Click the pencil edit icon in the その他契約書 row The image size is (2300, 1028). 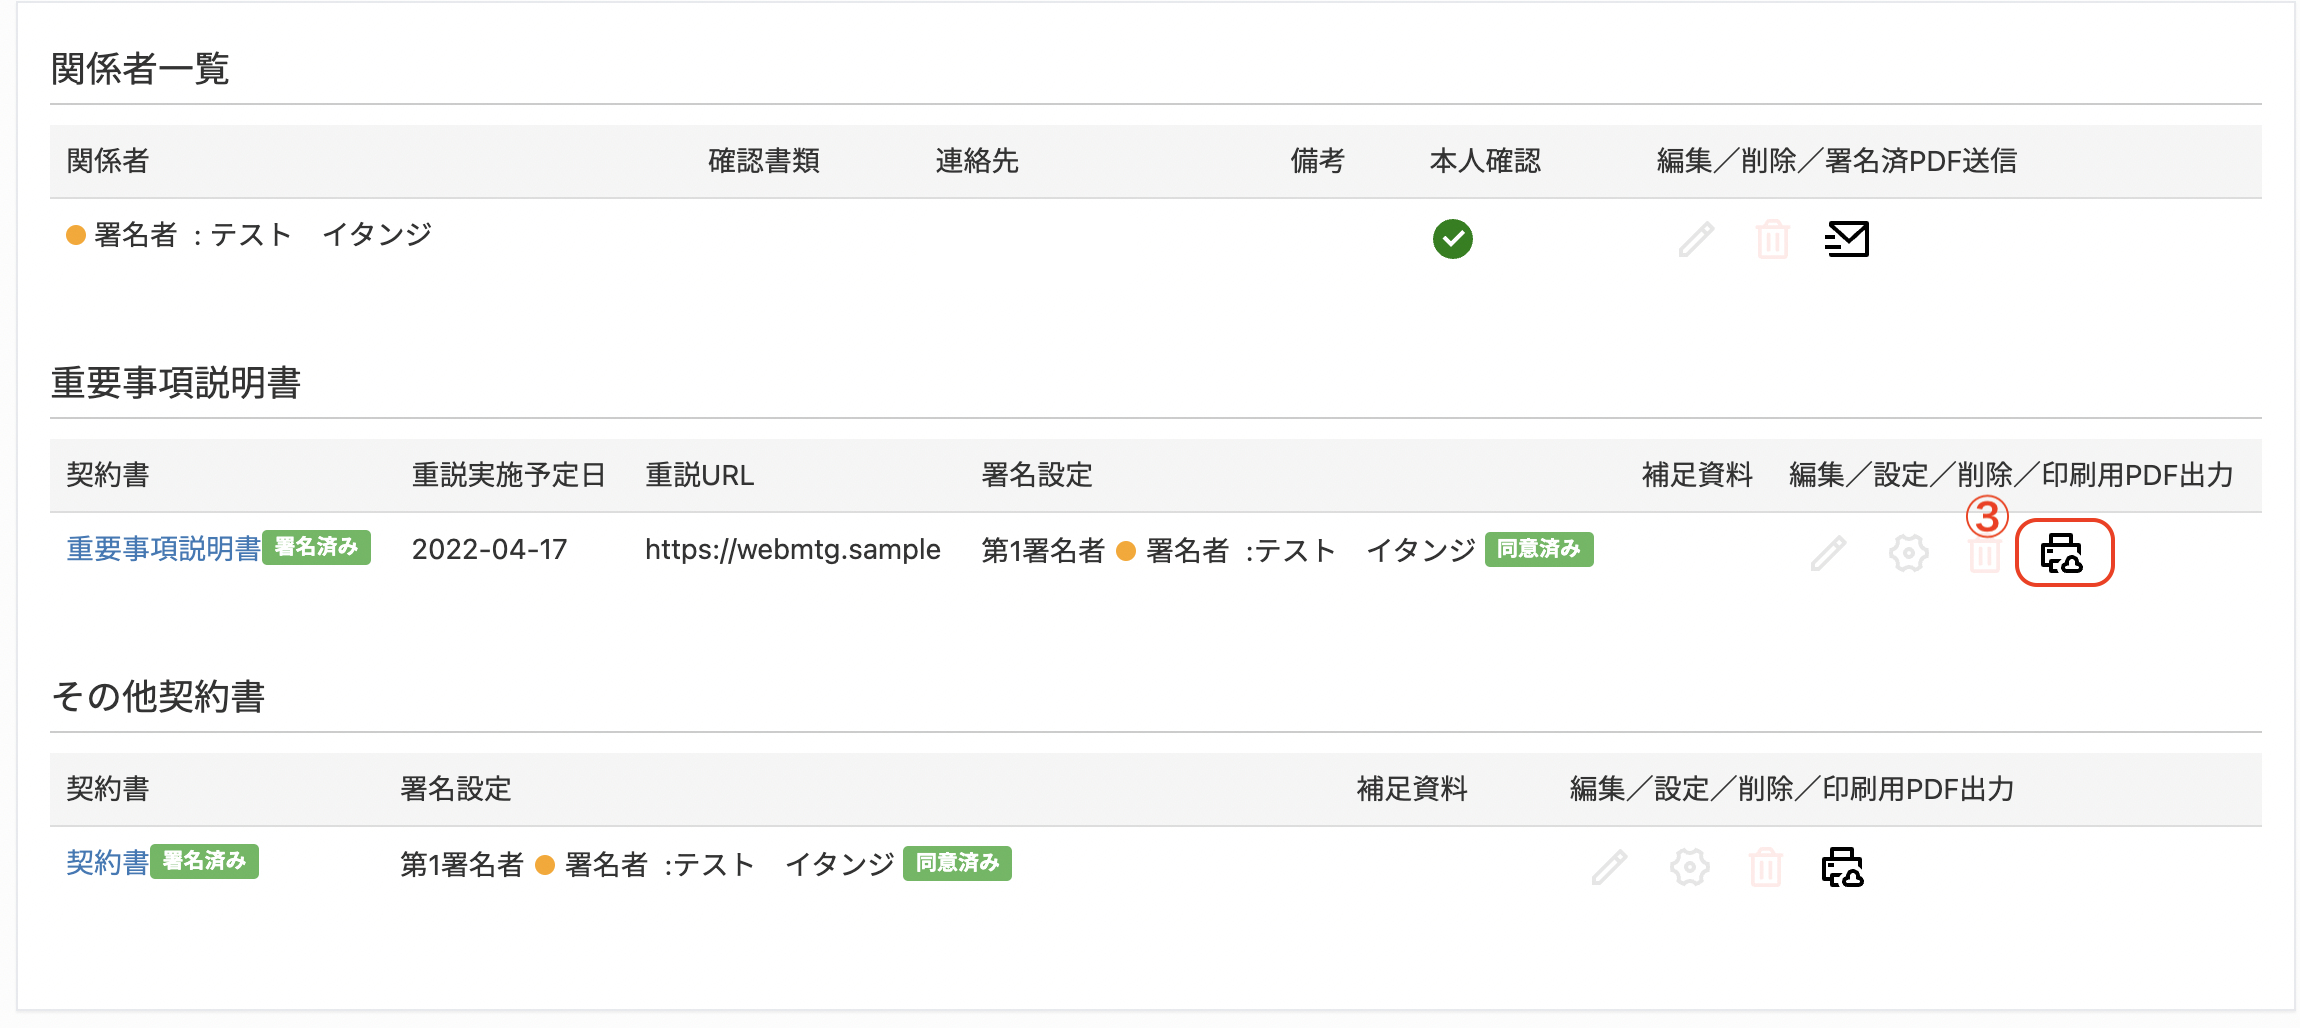1609,867
